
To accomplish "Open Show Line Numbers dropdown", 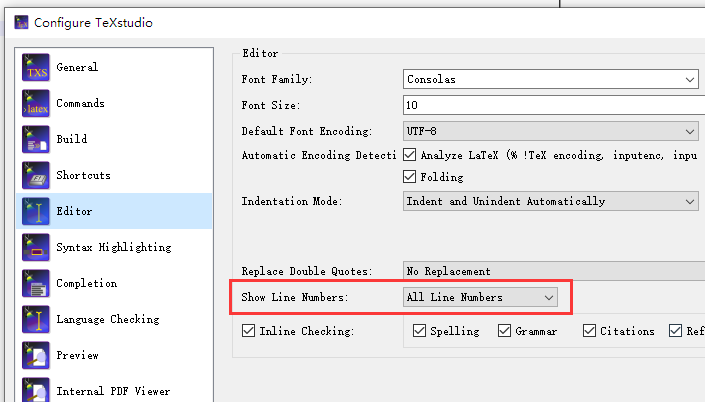I will coord(480,297).
